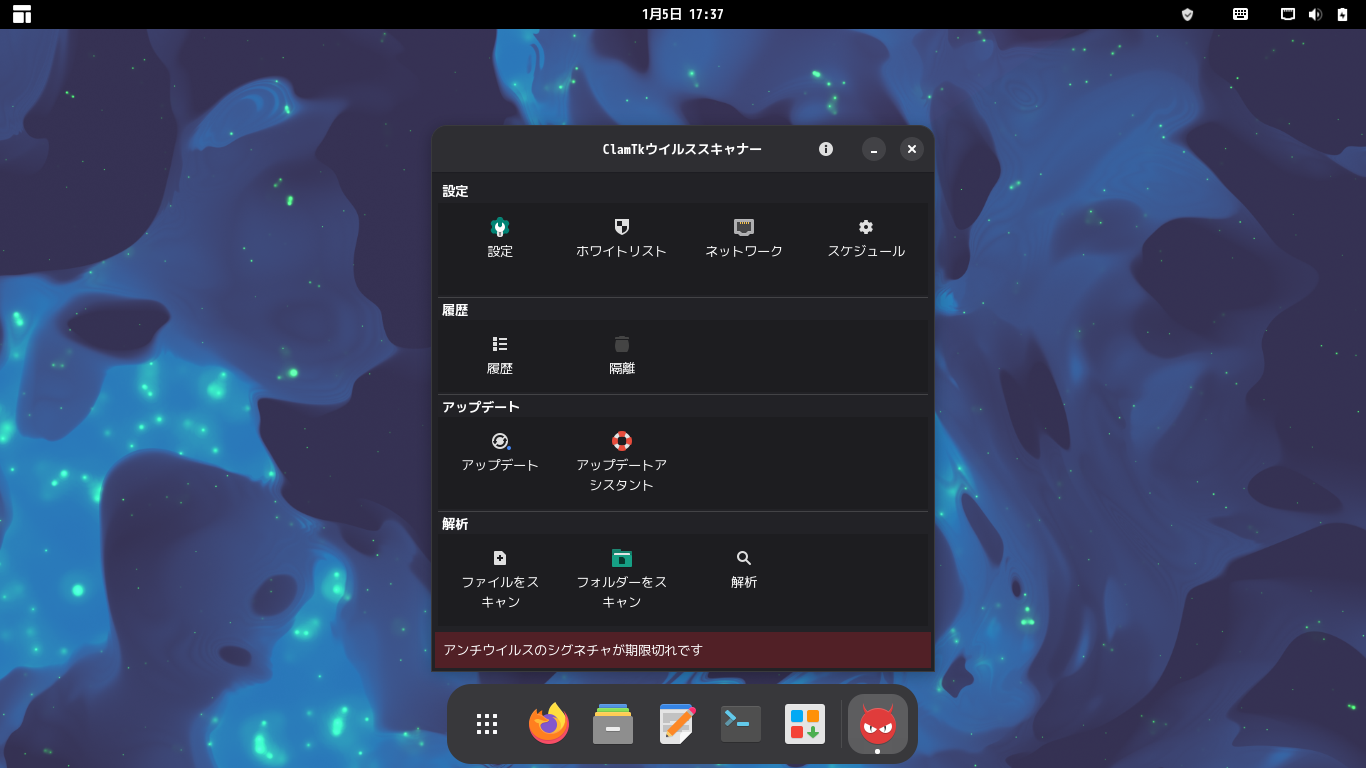Open the volume indicator in the top bar

pyautogui.click(x=1315, y=14)
